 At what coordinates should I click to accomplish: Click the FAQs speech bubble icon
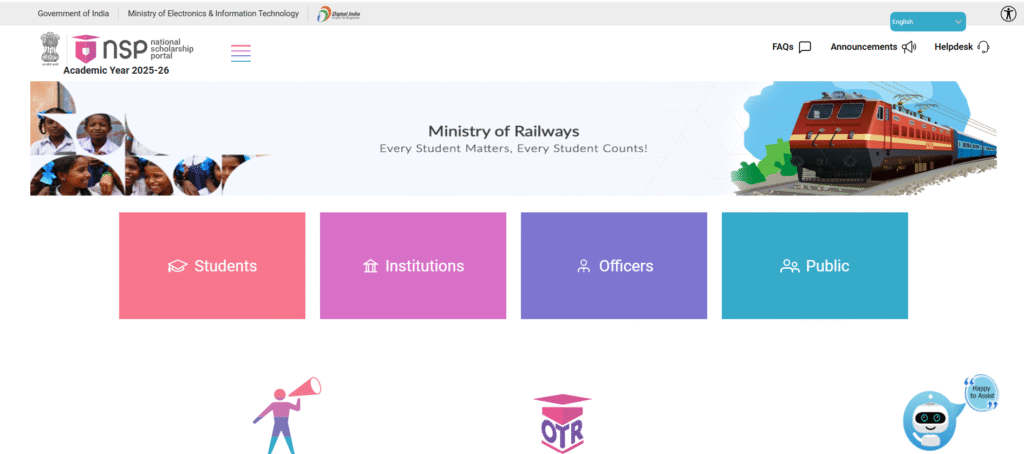pyautogui.click(x=805, y=47)
